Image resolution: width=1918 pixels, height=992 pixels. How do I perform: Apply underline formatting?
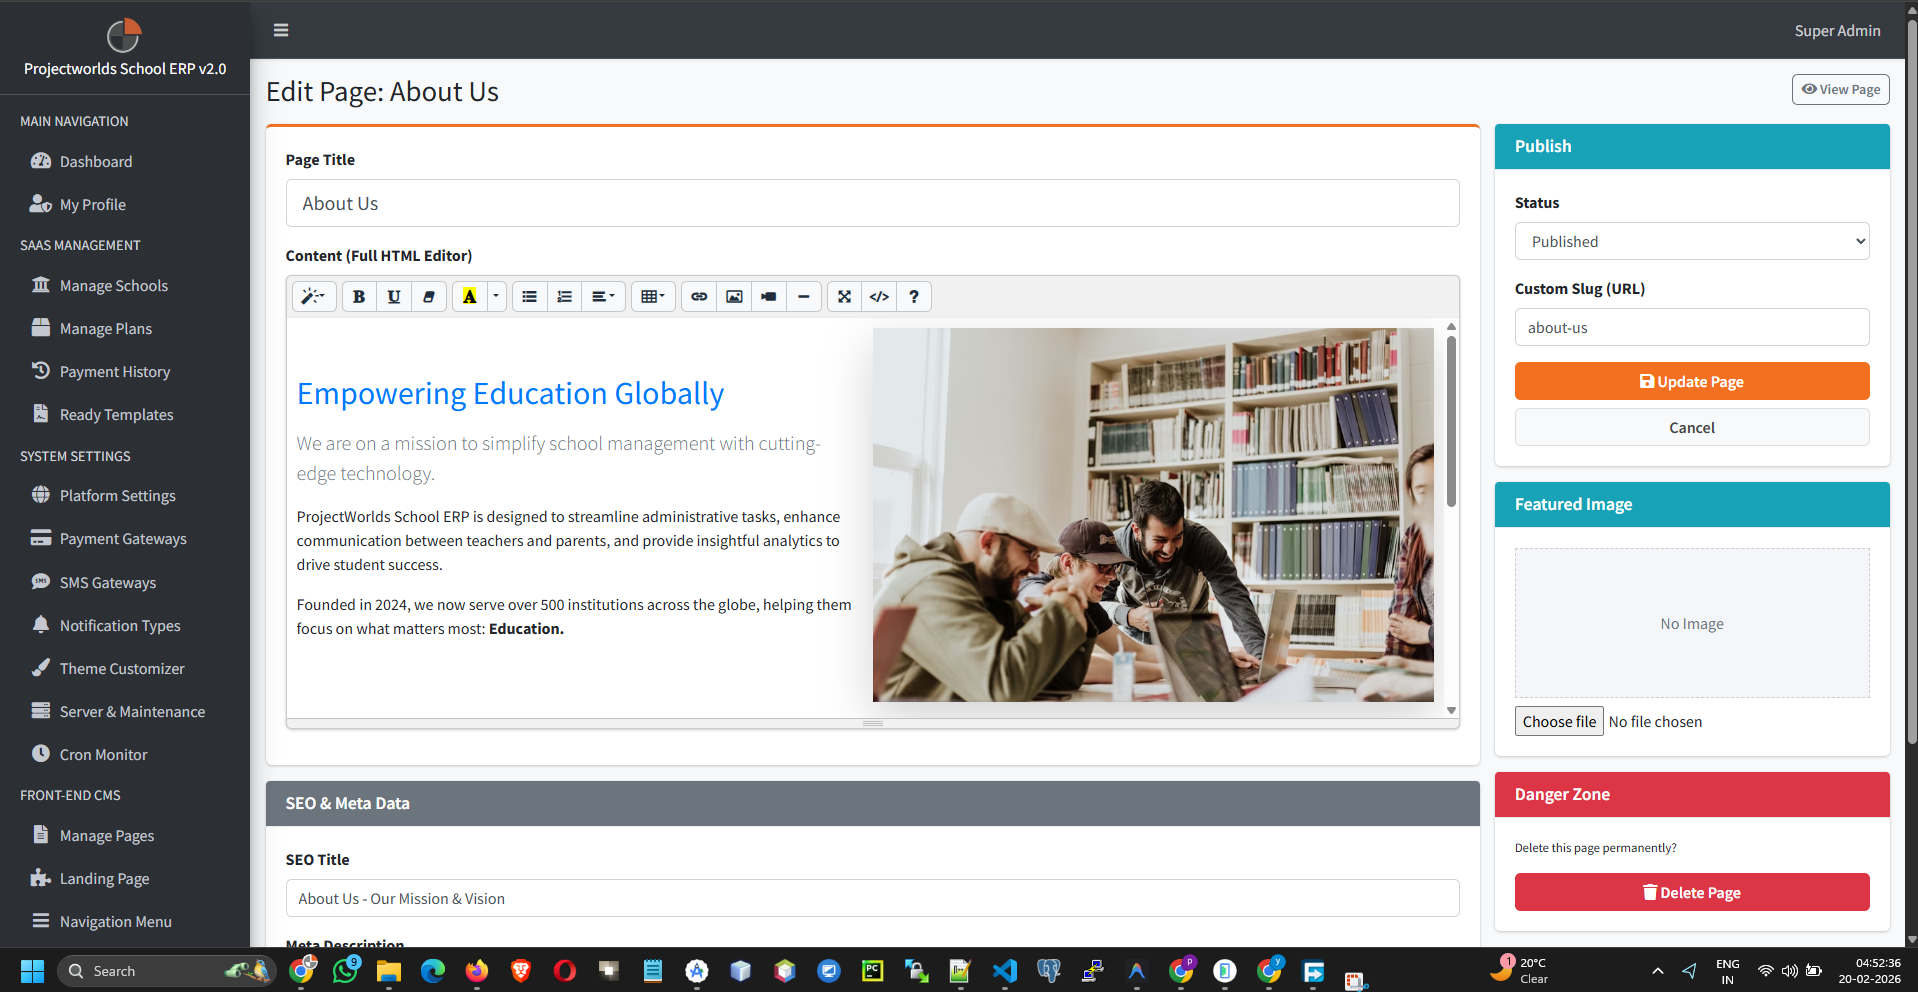tap(394, 296)
